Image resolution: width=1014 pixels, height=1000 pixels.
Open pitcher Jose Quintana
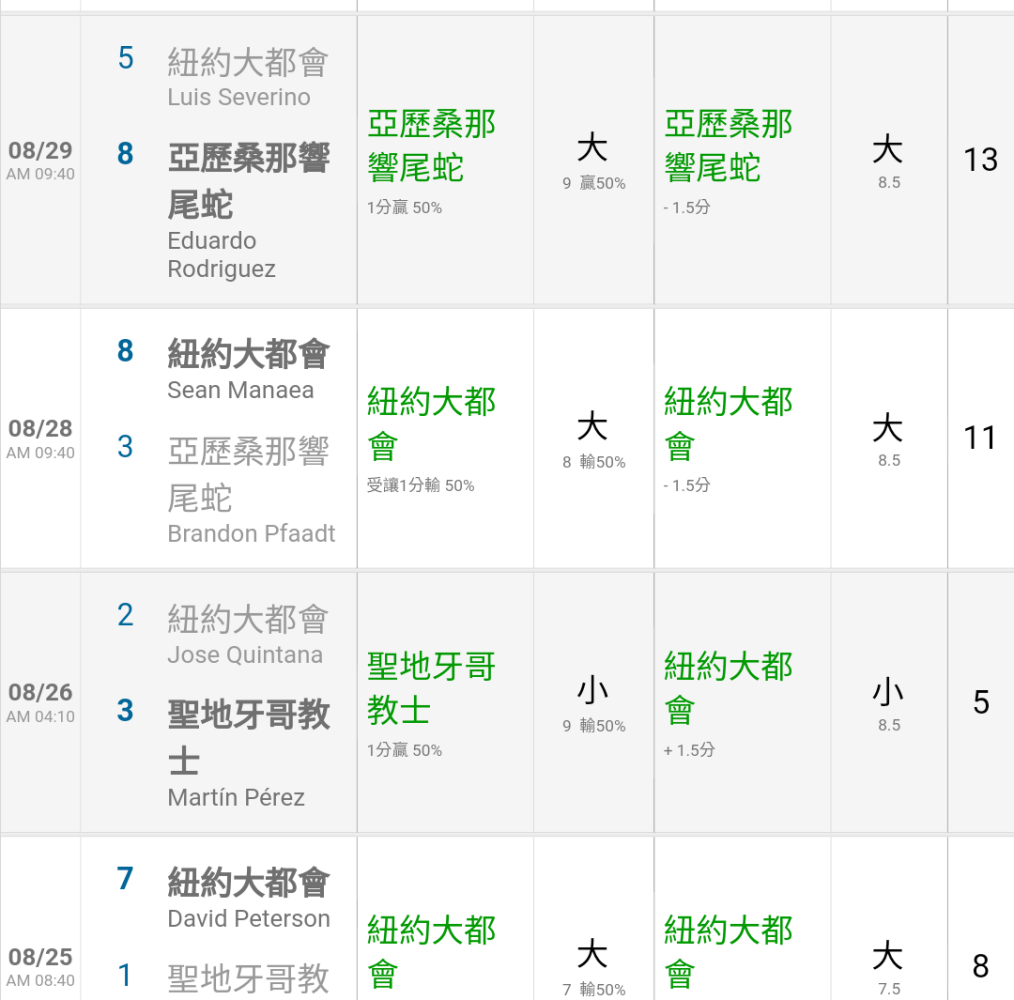point(245,656)
